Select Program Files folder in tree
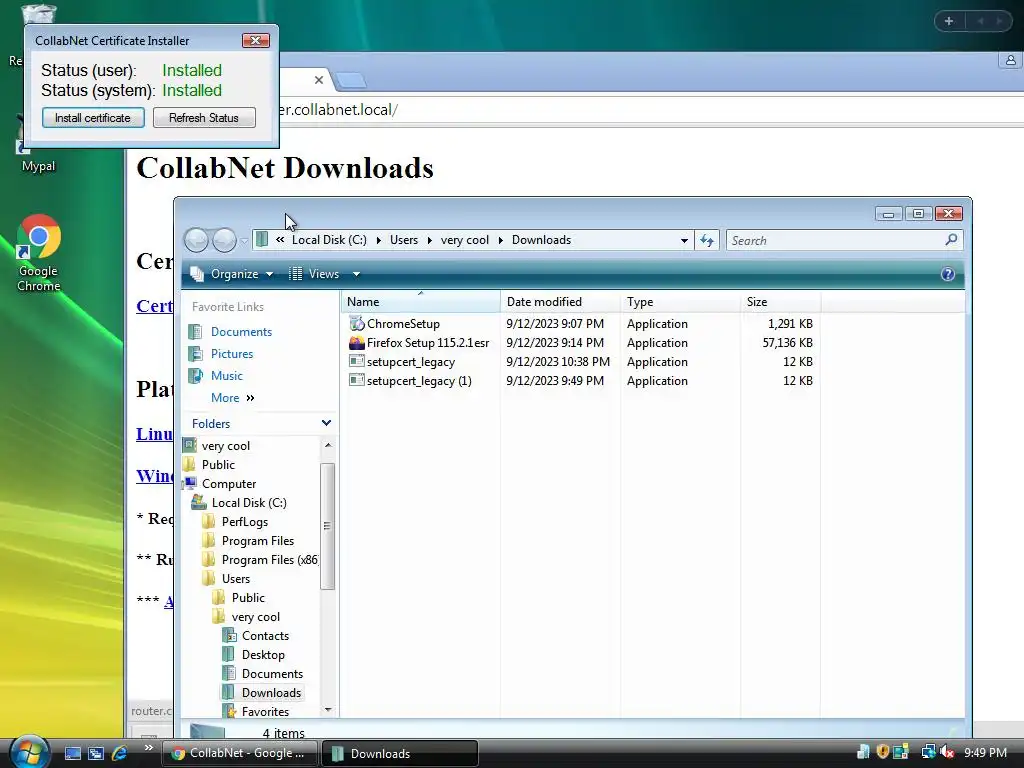The image size is (1024, 768). click(x=257, y=540)
